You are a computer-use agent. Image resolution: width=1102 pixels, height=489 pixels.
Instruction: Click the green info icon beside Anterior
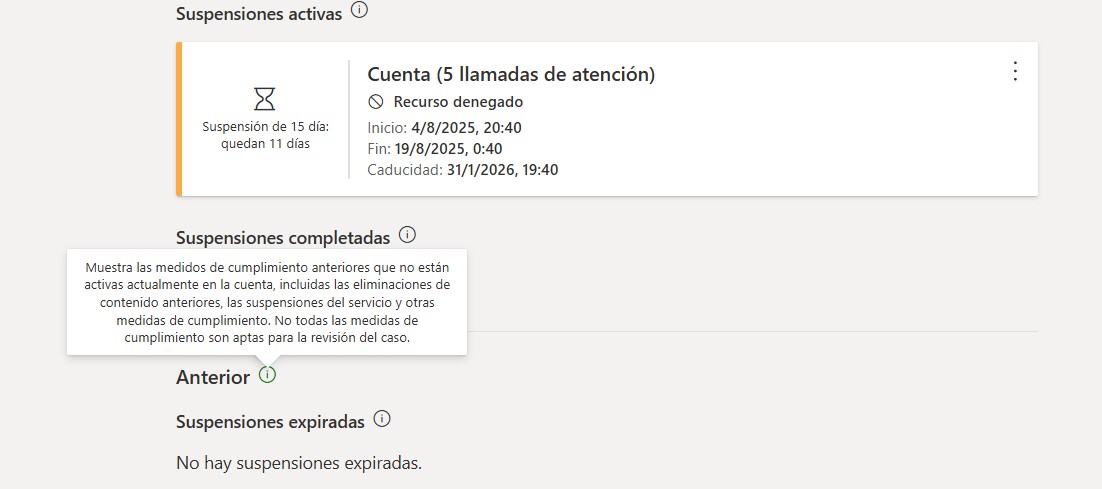coord(267,375)
